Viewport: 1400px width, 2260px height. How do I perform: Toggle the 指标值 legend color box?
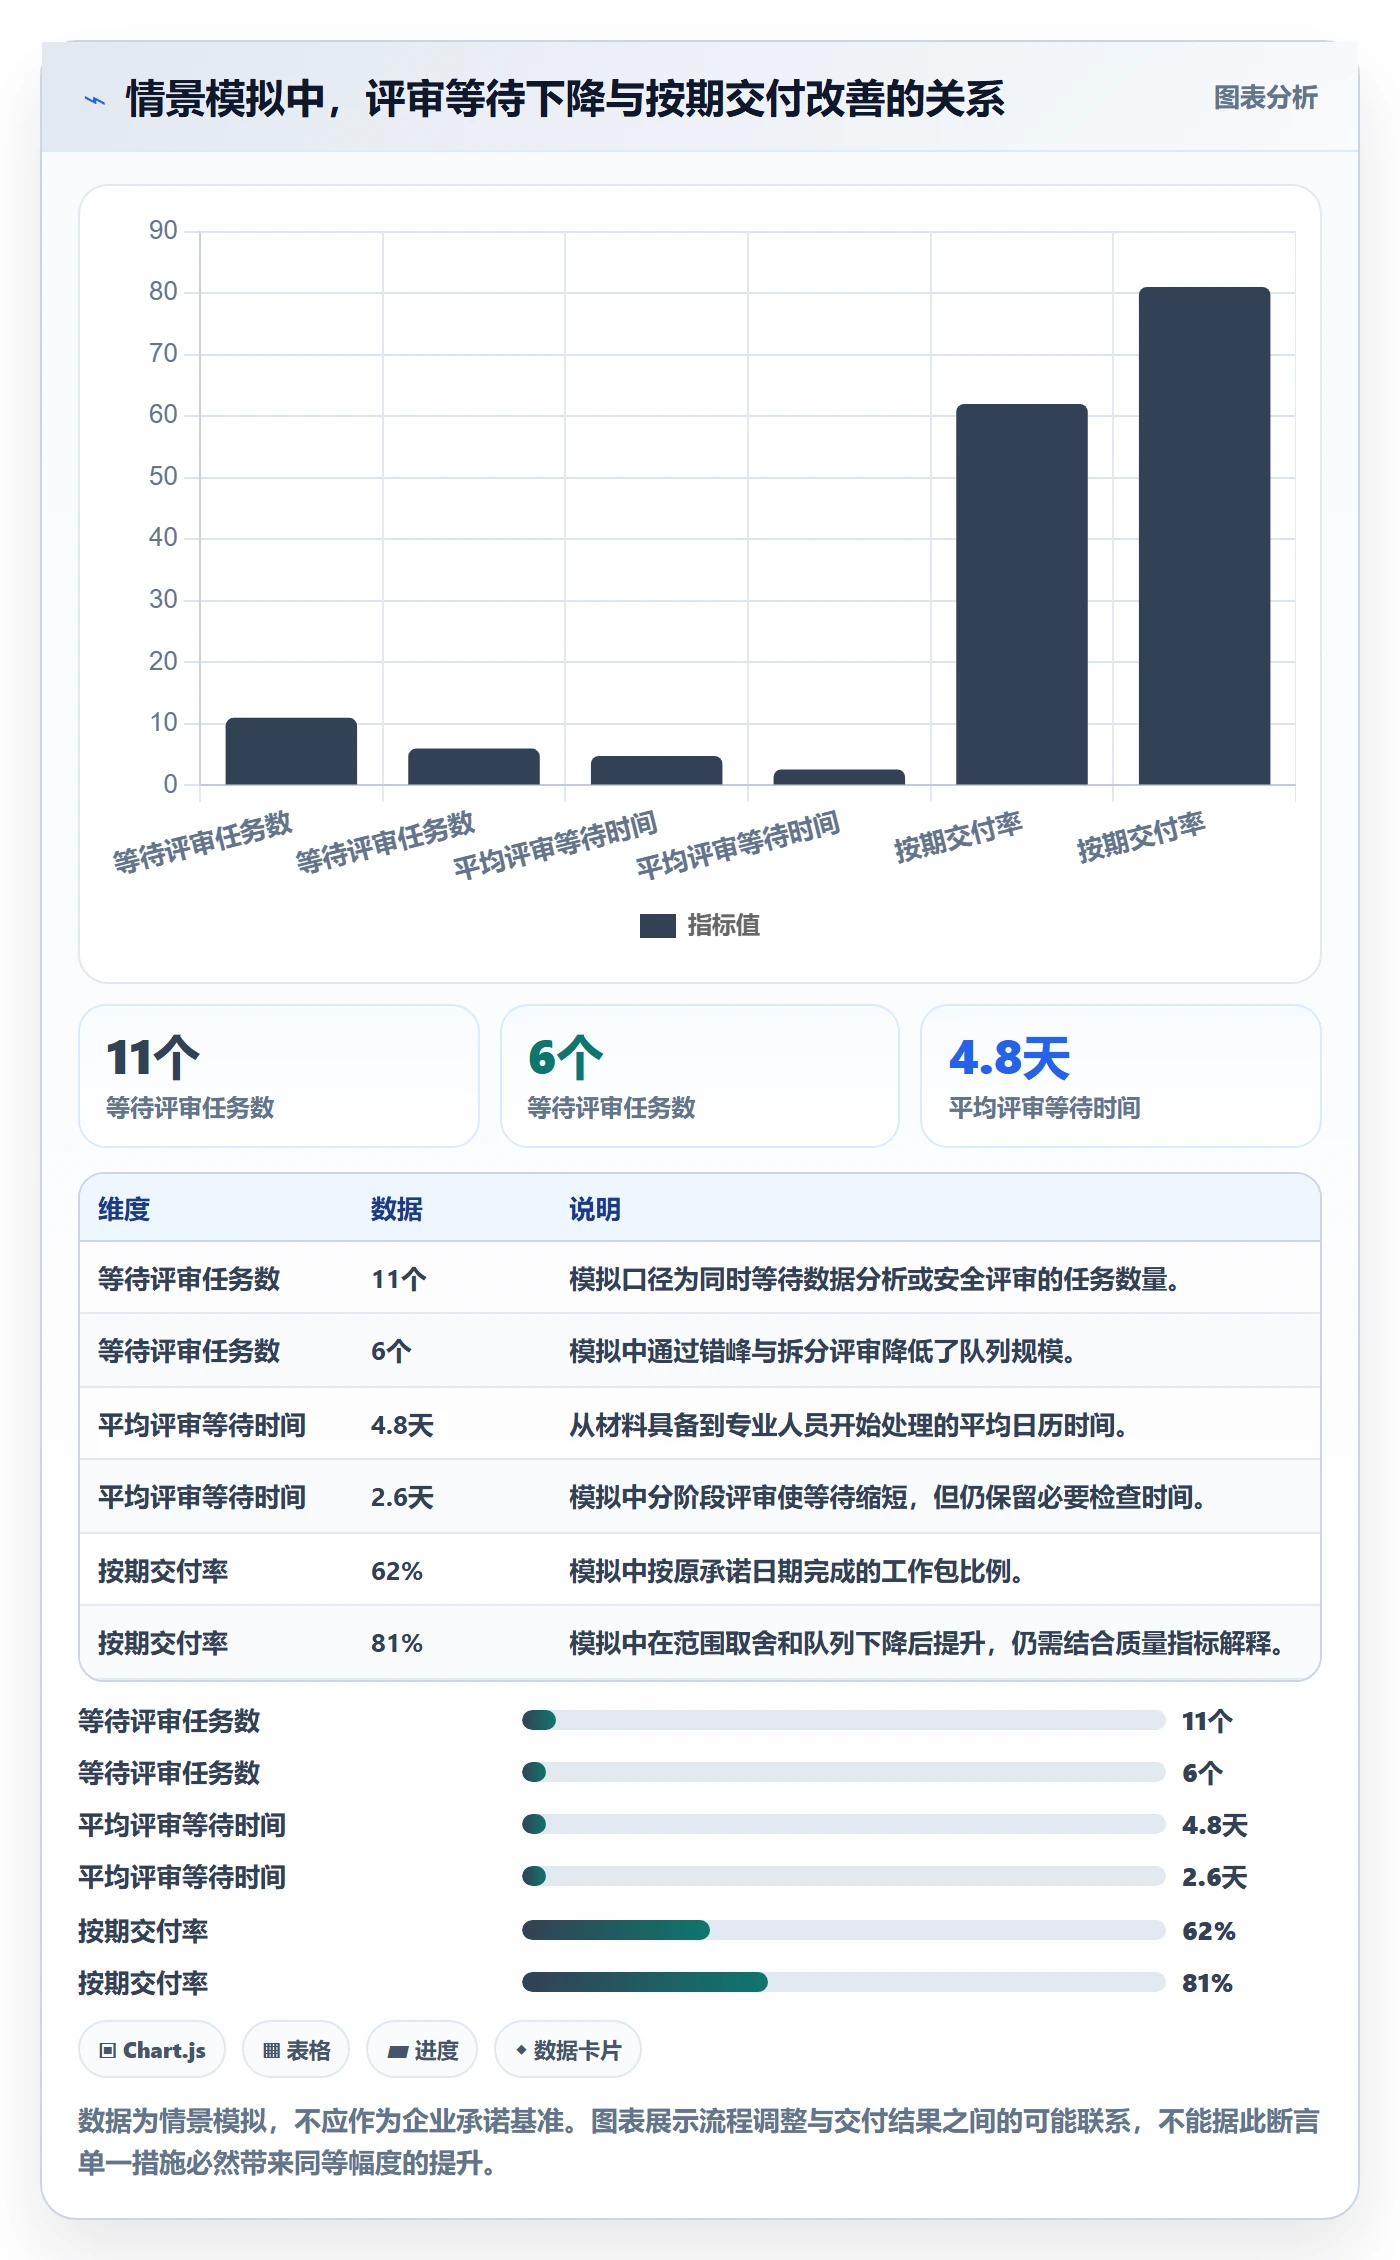click(657, 926)
